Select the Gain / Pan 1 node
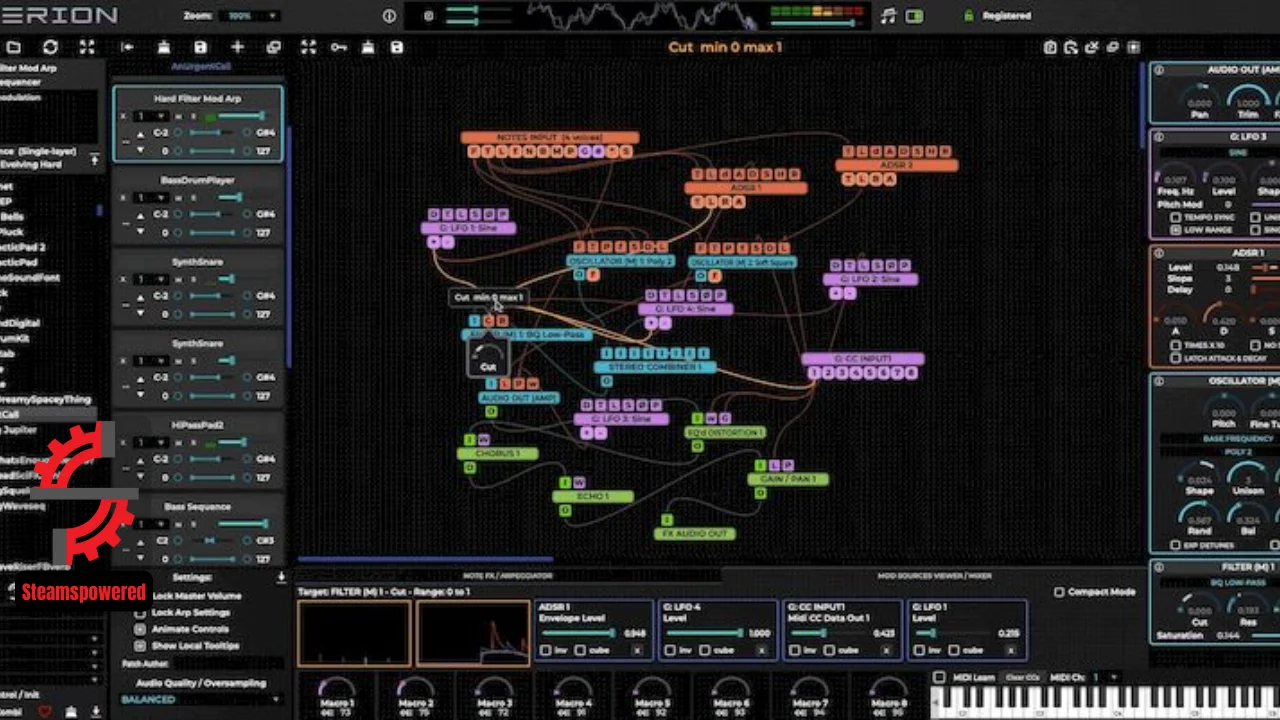1280x720 pixels. [x=788, y=479]
